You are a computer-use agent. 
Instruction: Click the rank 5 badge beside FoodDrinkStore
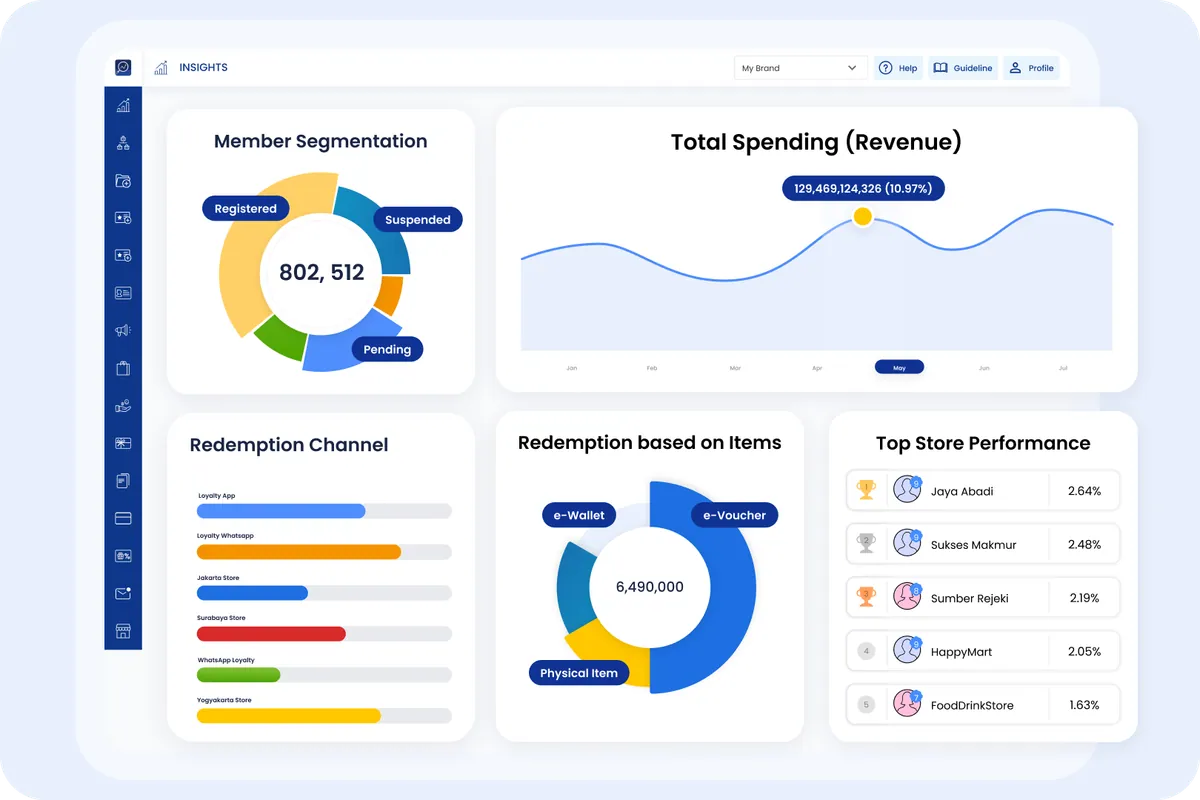click(866, 704)
